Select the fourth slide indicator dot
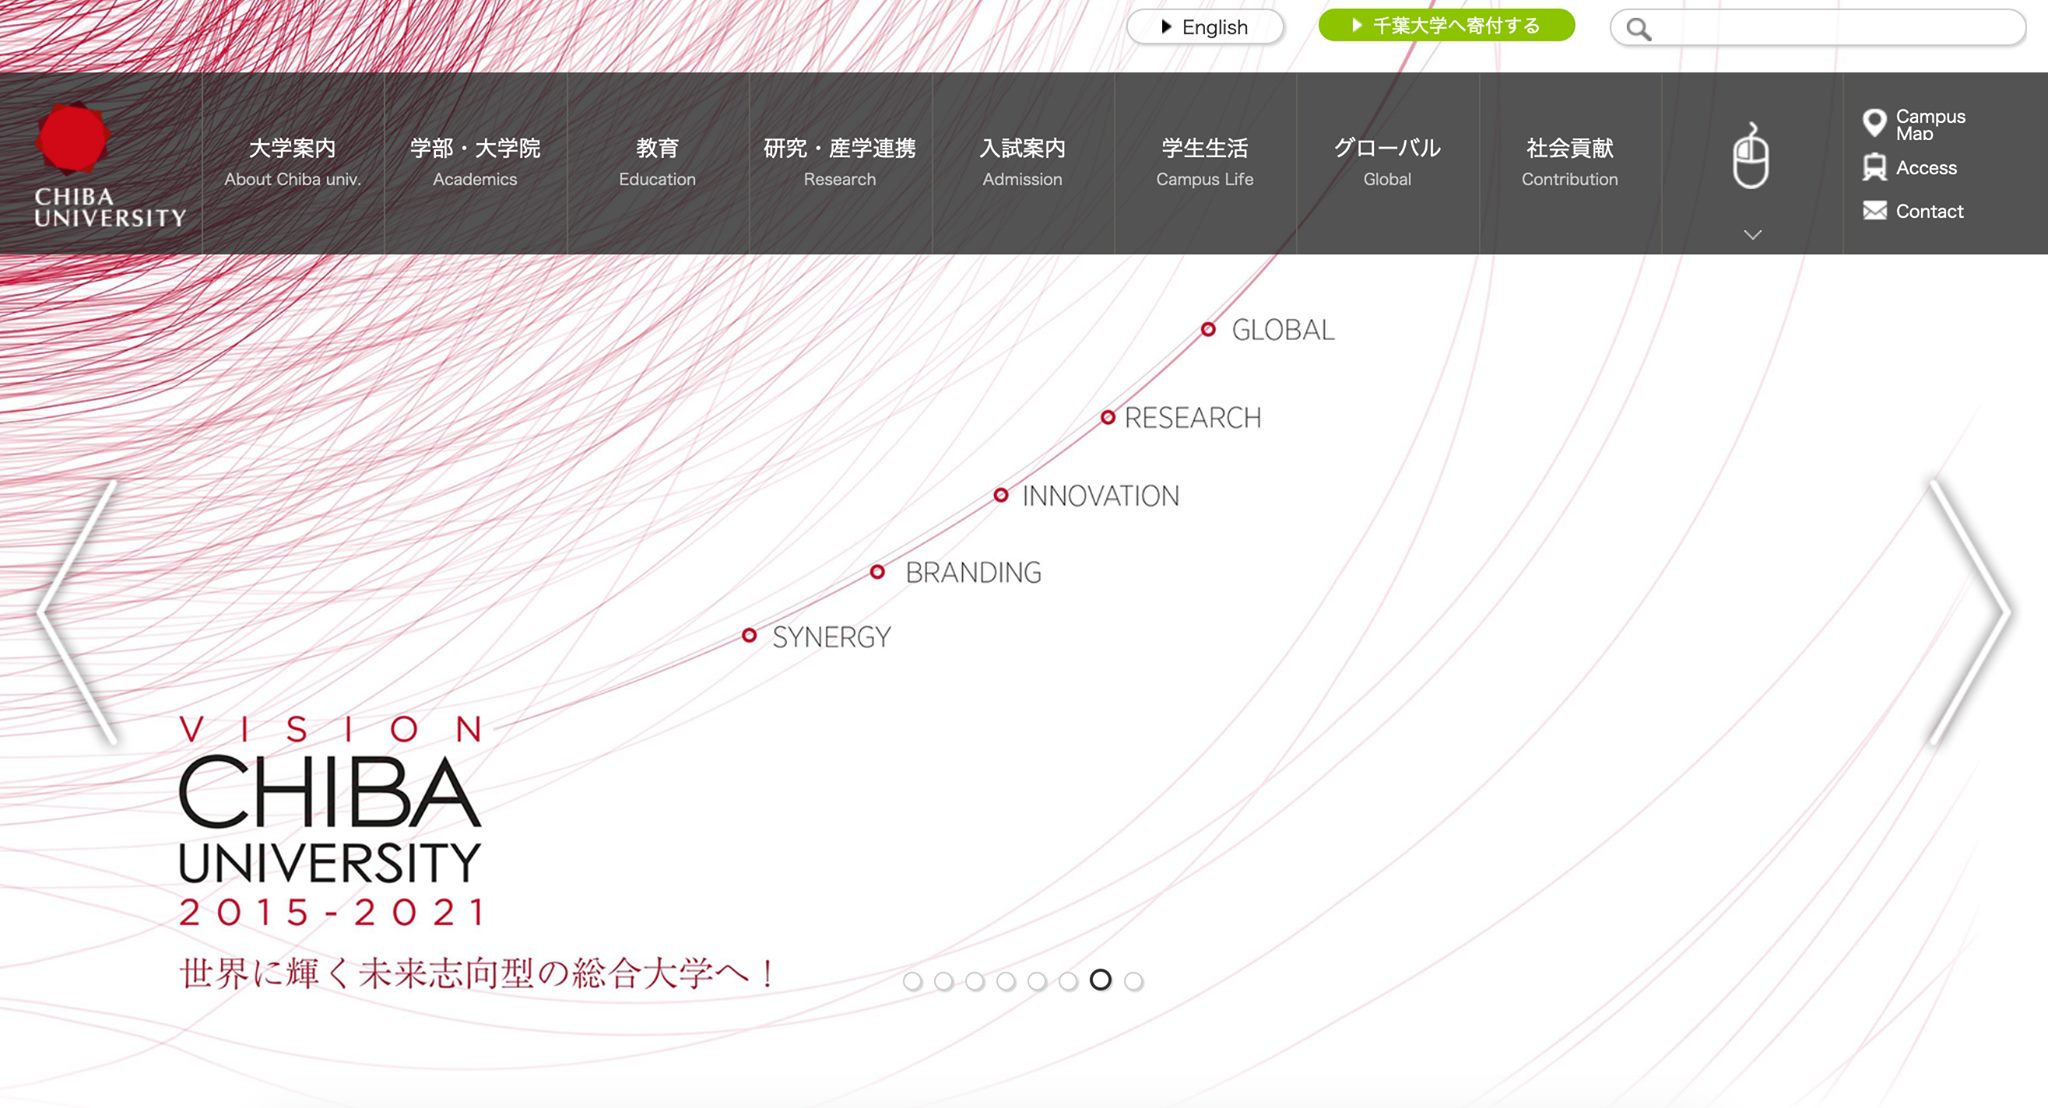This screenshot has height=1108, width=2048. 1006,981
